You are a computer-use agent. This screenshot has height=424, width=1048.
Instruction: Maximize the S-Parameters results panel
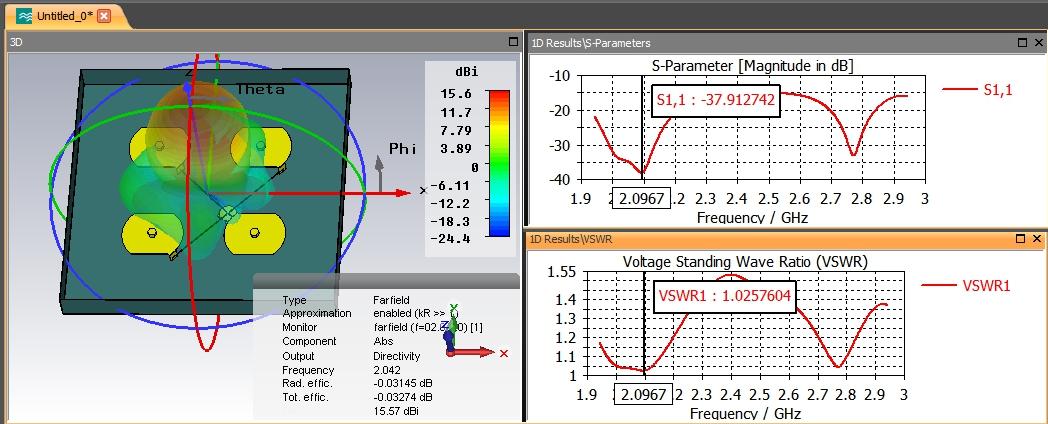[1023, 42]
